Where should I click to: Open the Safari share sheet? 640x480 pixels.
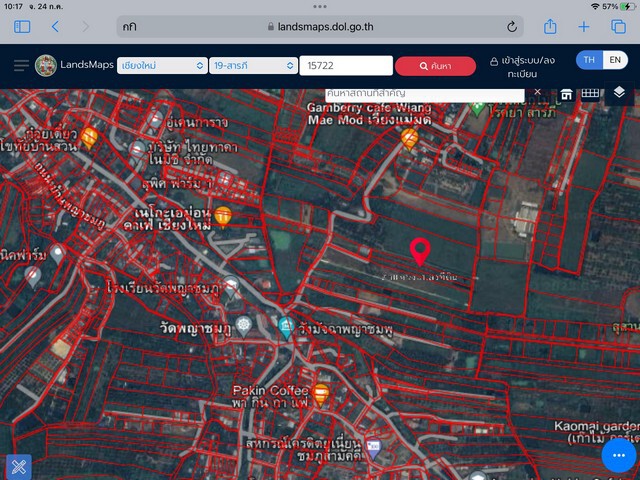click(550, 27)
